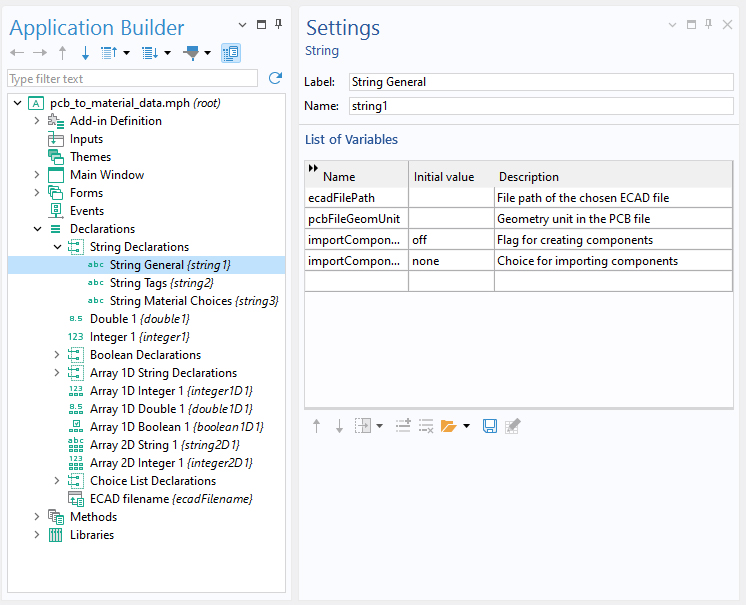This screenshot has height=605, width=746.
Task: Toggle pin on the Application Builder panel
Action: [x=278, y=25]
